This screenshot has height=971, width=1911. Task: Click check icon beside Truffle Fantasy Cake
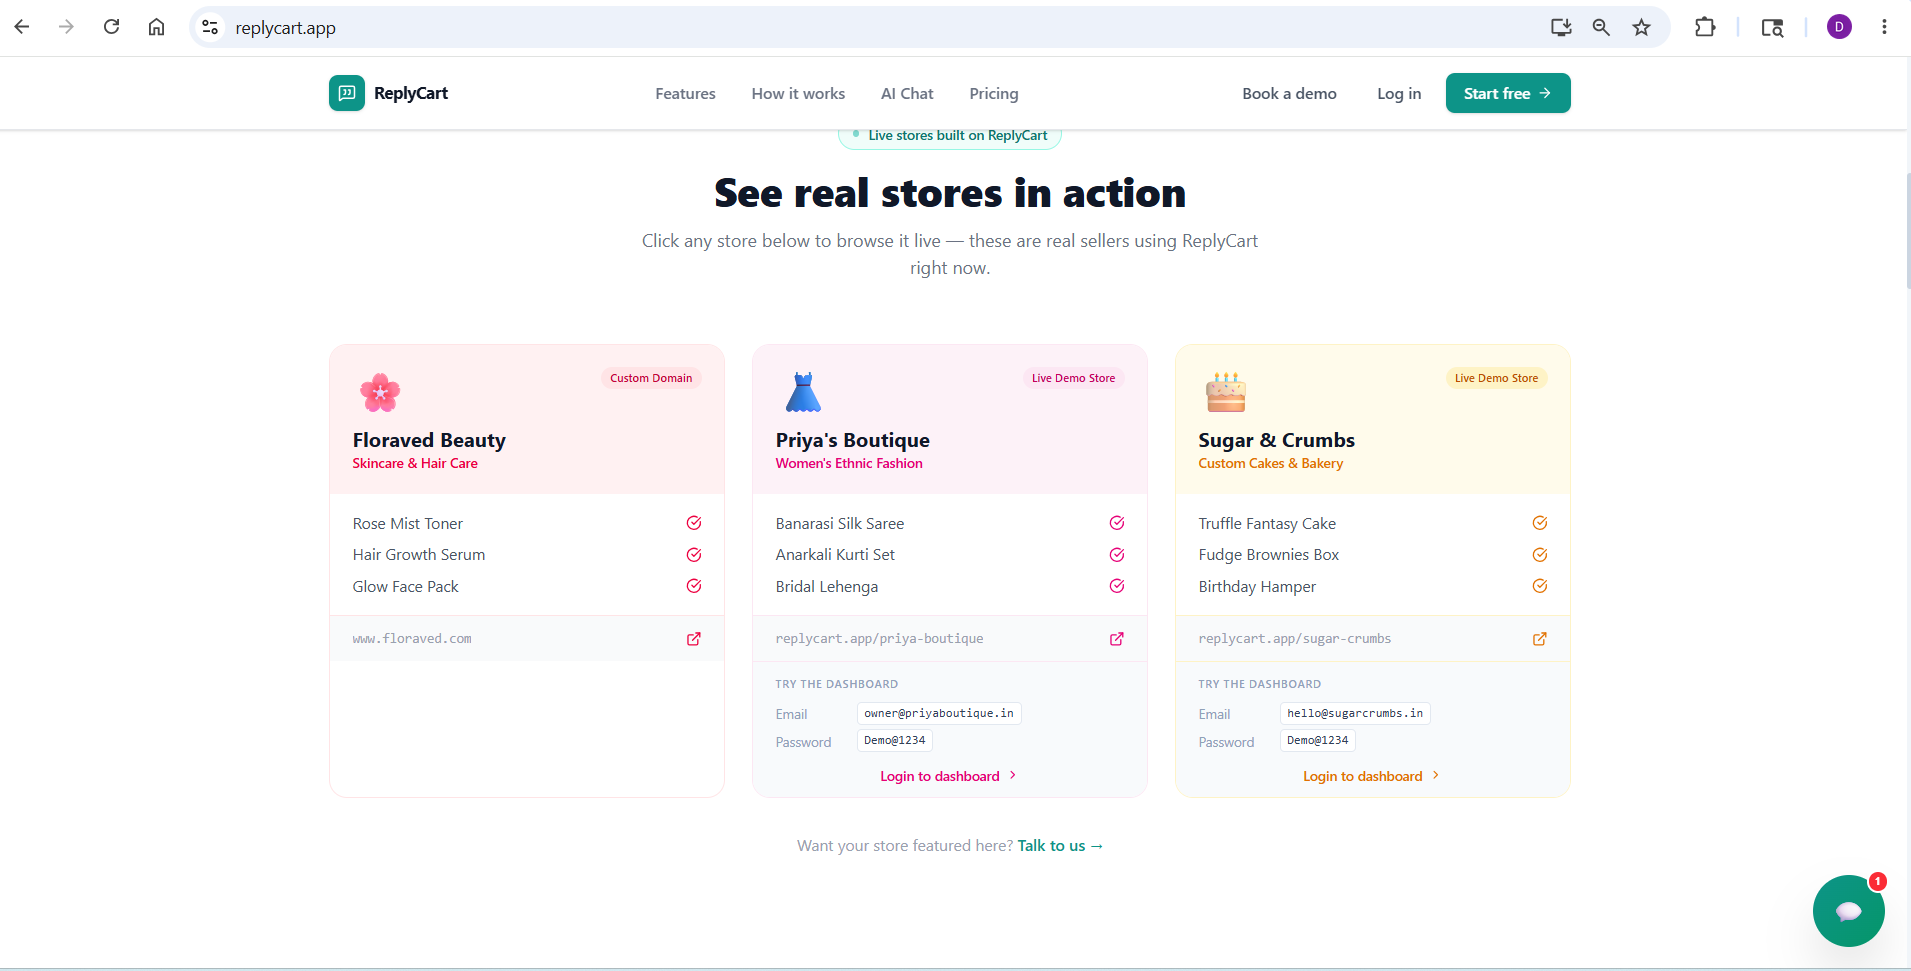1540,523
